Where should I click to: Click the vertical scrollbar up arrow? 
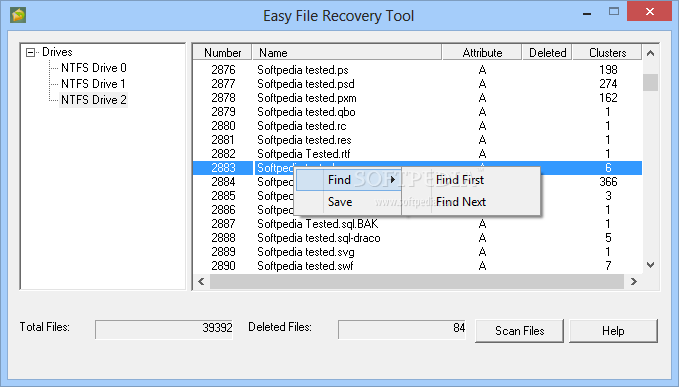point(650,53)
